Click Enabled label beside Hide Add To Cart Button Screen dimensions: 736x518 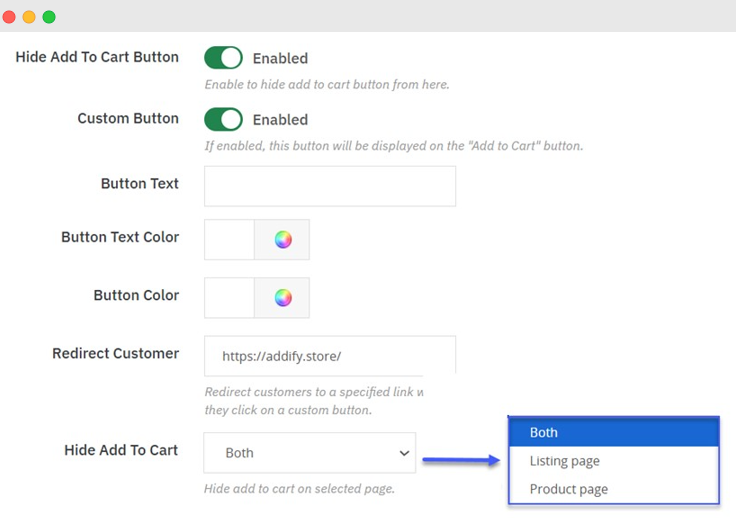[280, 59]
